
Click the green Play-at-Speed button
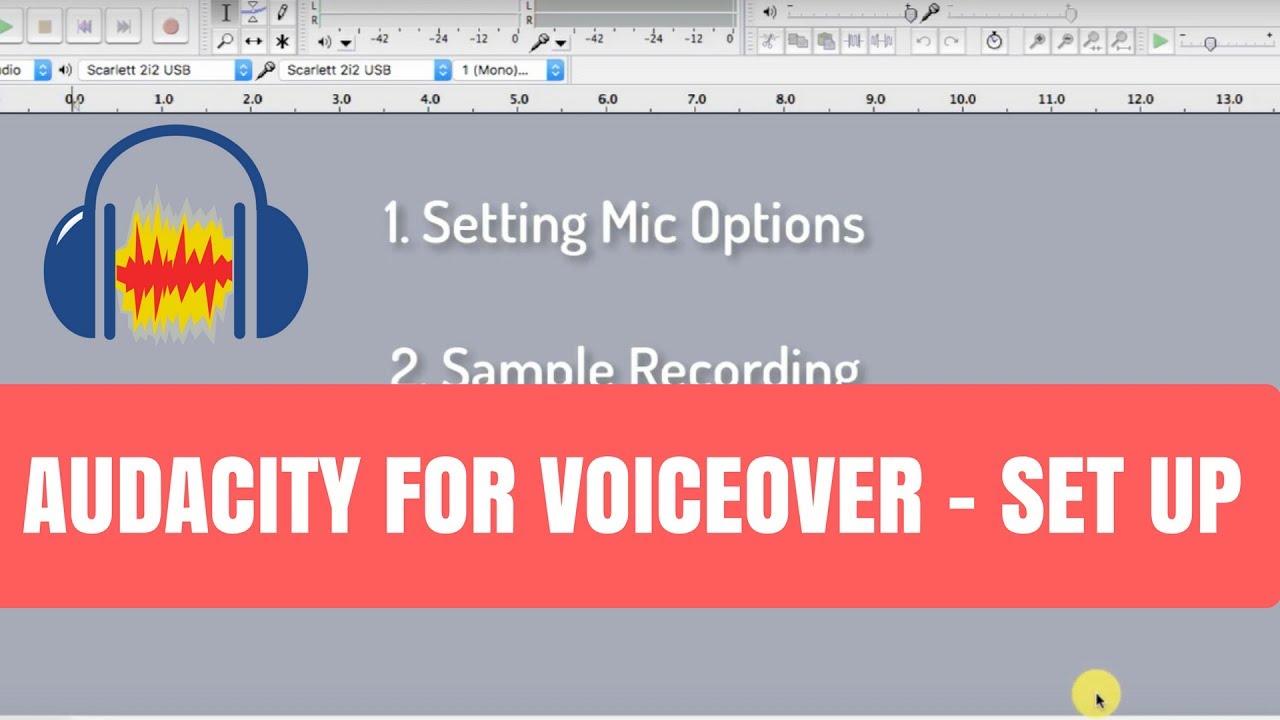coord(1160,41)
